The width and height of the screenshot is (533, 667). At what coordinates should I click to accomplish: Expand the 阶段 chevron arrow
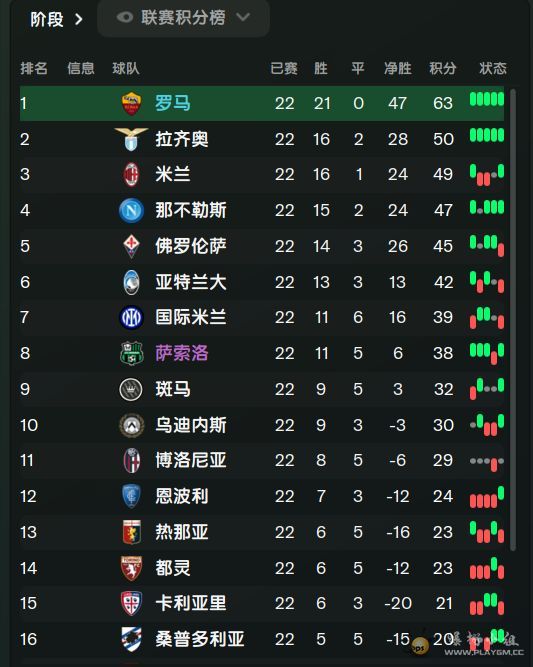pyautogui.click(x=79, y=19)
